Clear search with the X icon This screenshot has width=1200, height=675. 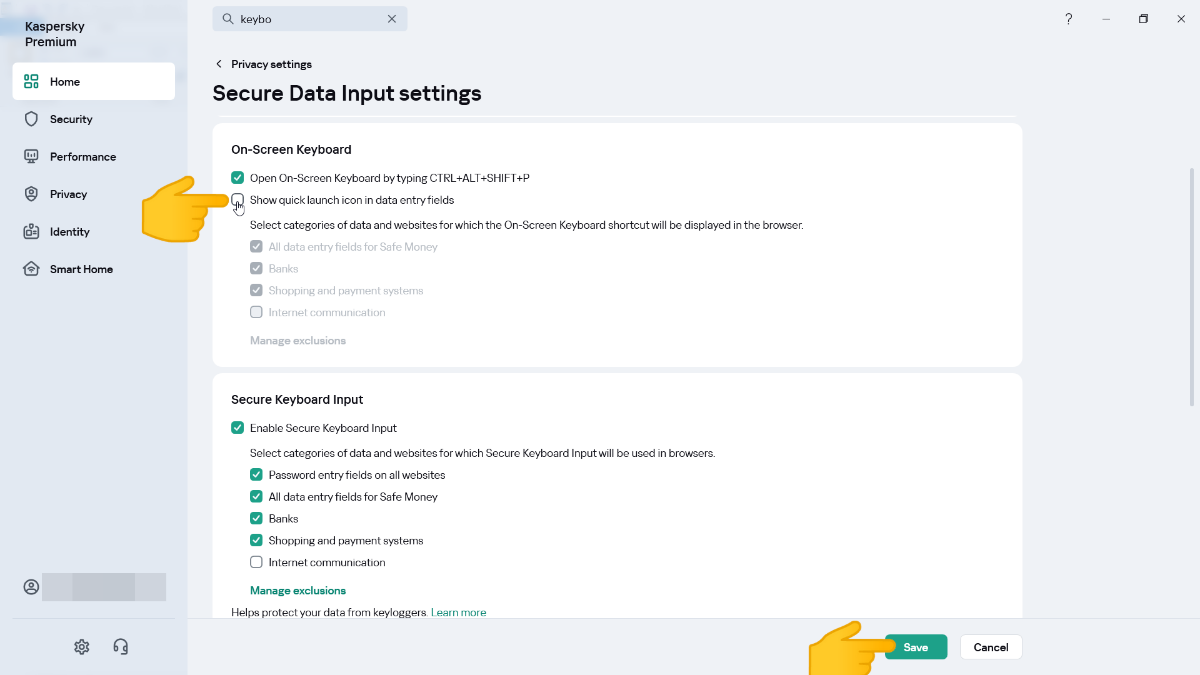[392, 19]
